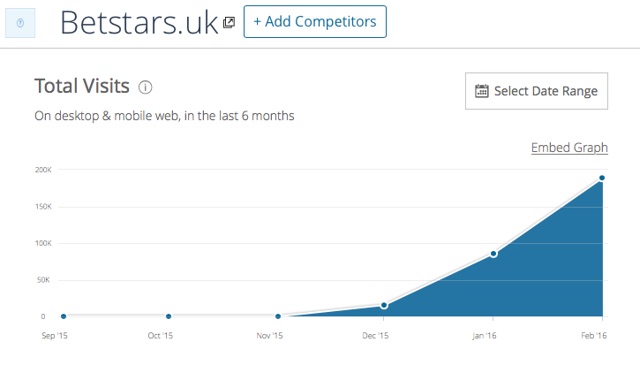The height and width of the screenshot is (365, 640).
Task: Click the Feb '16 axis label
Action: tap(594, 336)
